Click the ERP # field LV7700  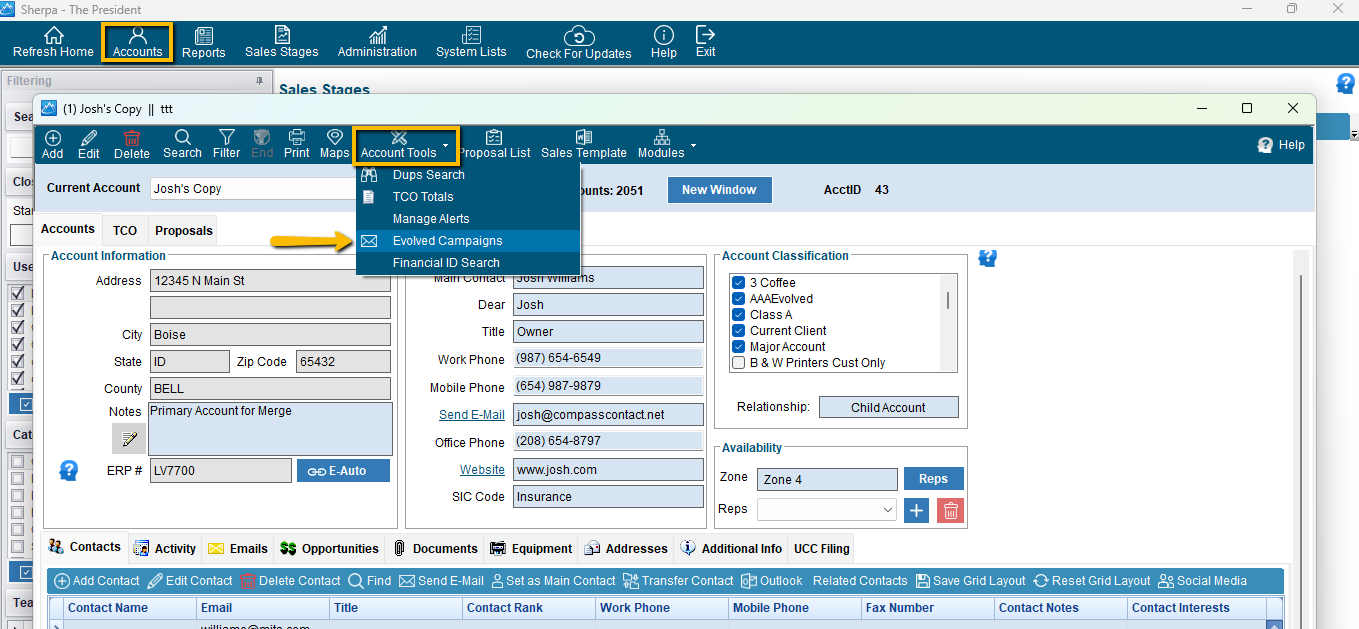click(x=221, y=471)
